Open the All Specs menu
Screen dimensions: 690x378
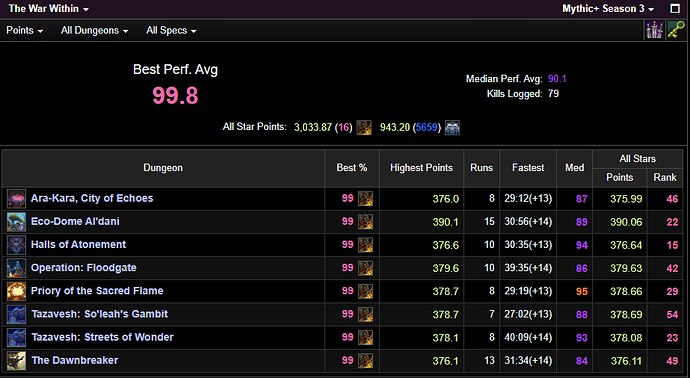tap(171, 30)
